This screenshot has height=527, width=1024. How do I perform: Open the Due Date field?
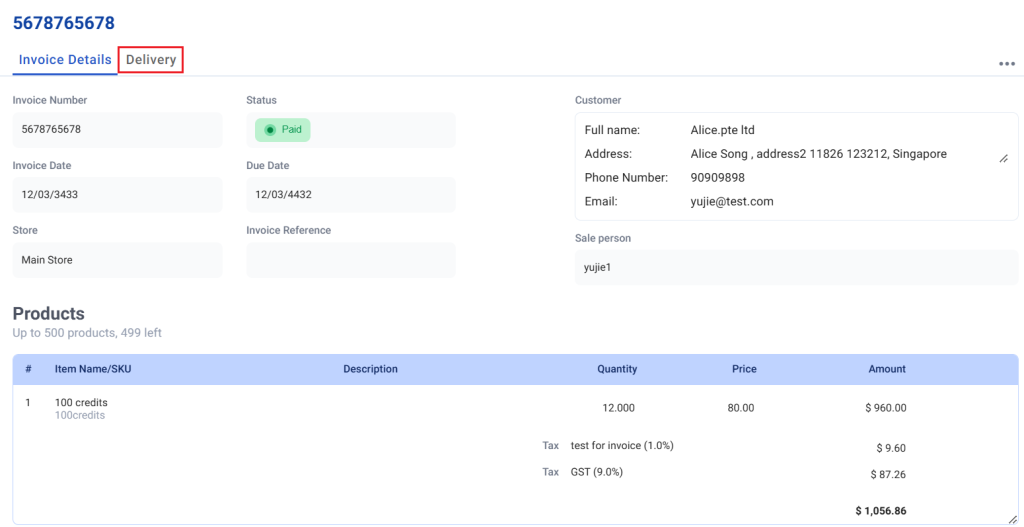point(350,195)
